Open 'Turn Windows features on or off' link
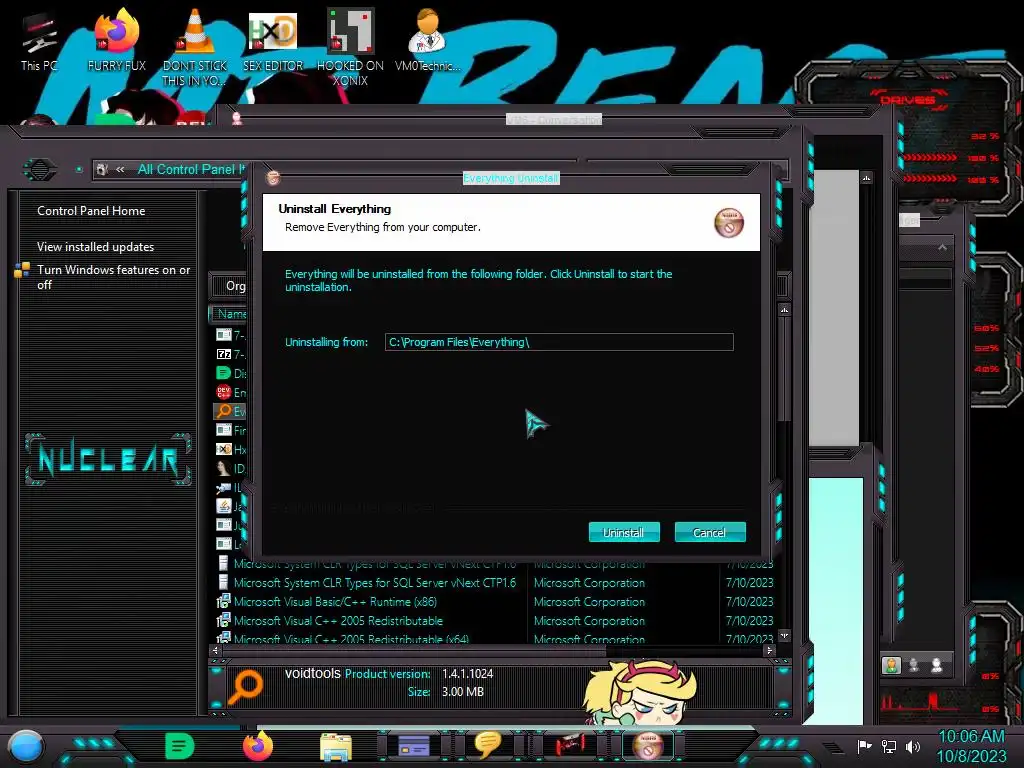The image size is (1024, 768). coord(114,277)
